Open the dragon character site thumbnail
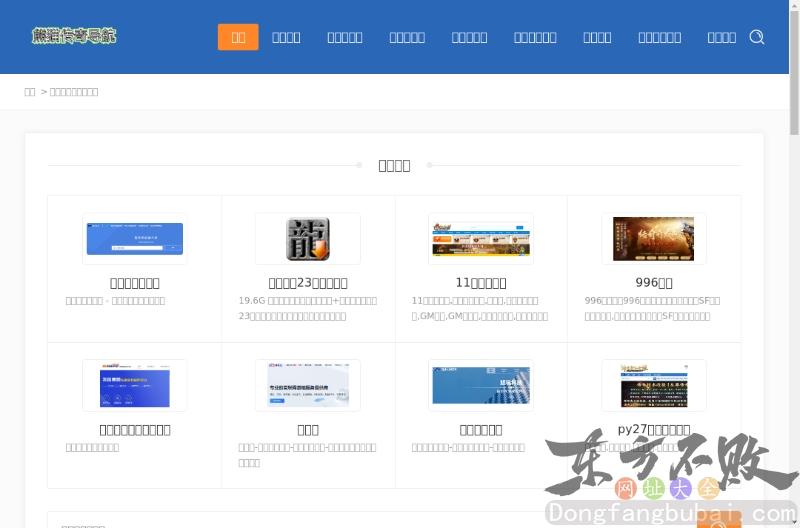This screenshot has height=528, width=800. coord(308,239)
